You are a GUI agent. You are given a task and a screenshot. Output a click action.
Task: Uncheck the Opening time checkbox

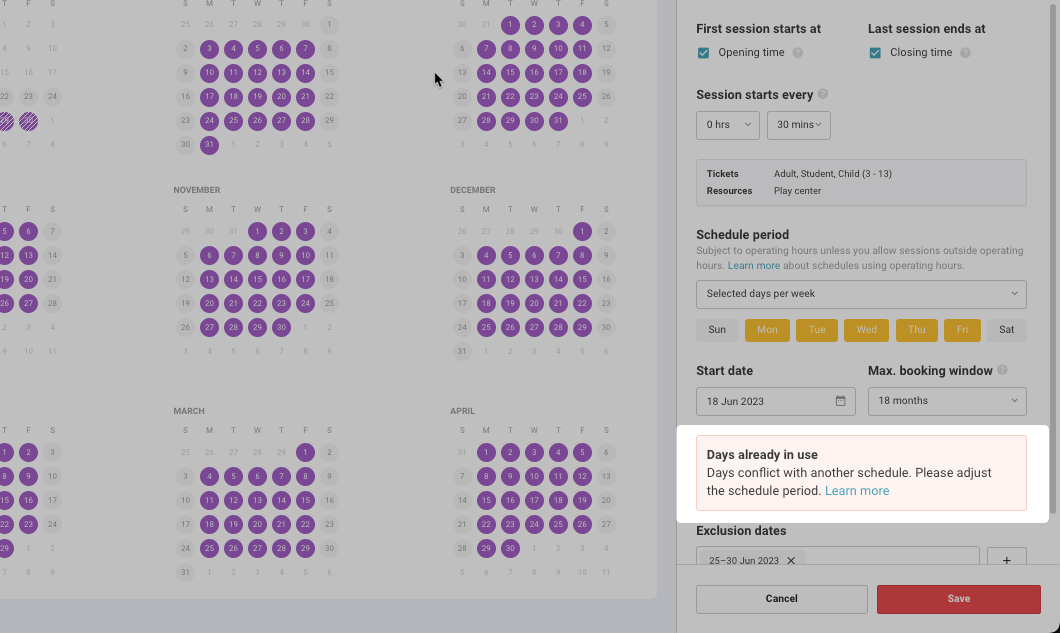704,53
